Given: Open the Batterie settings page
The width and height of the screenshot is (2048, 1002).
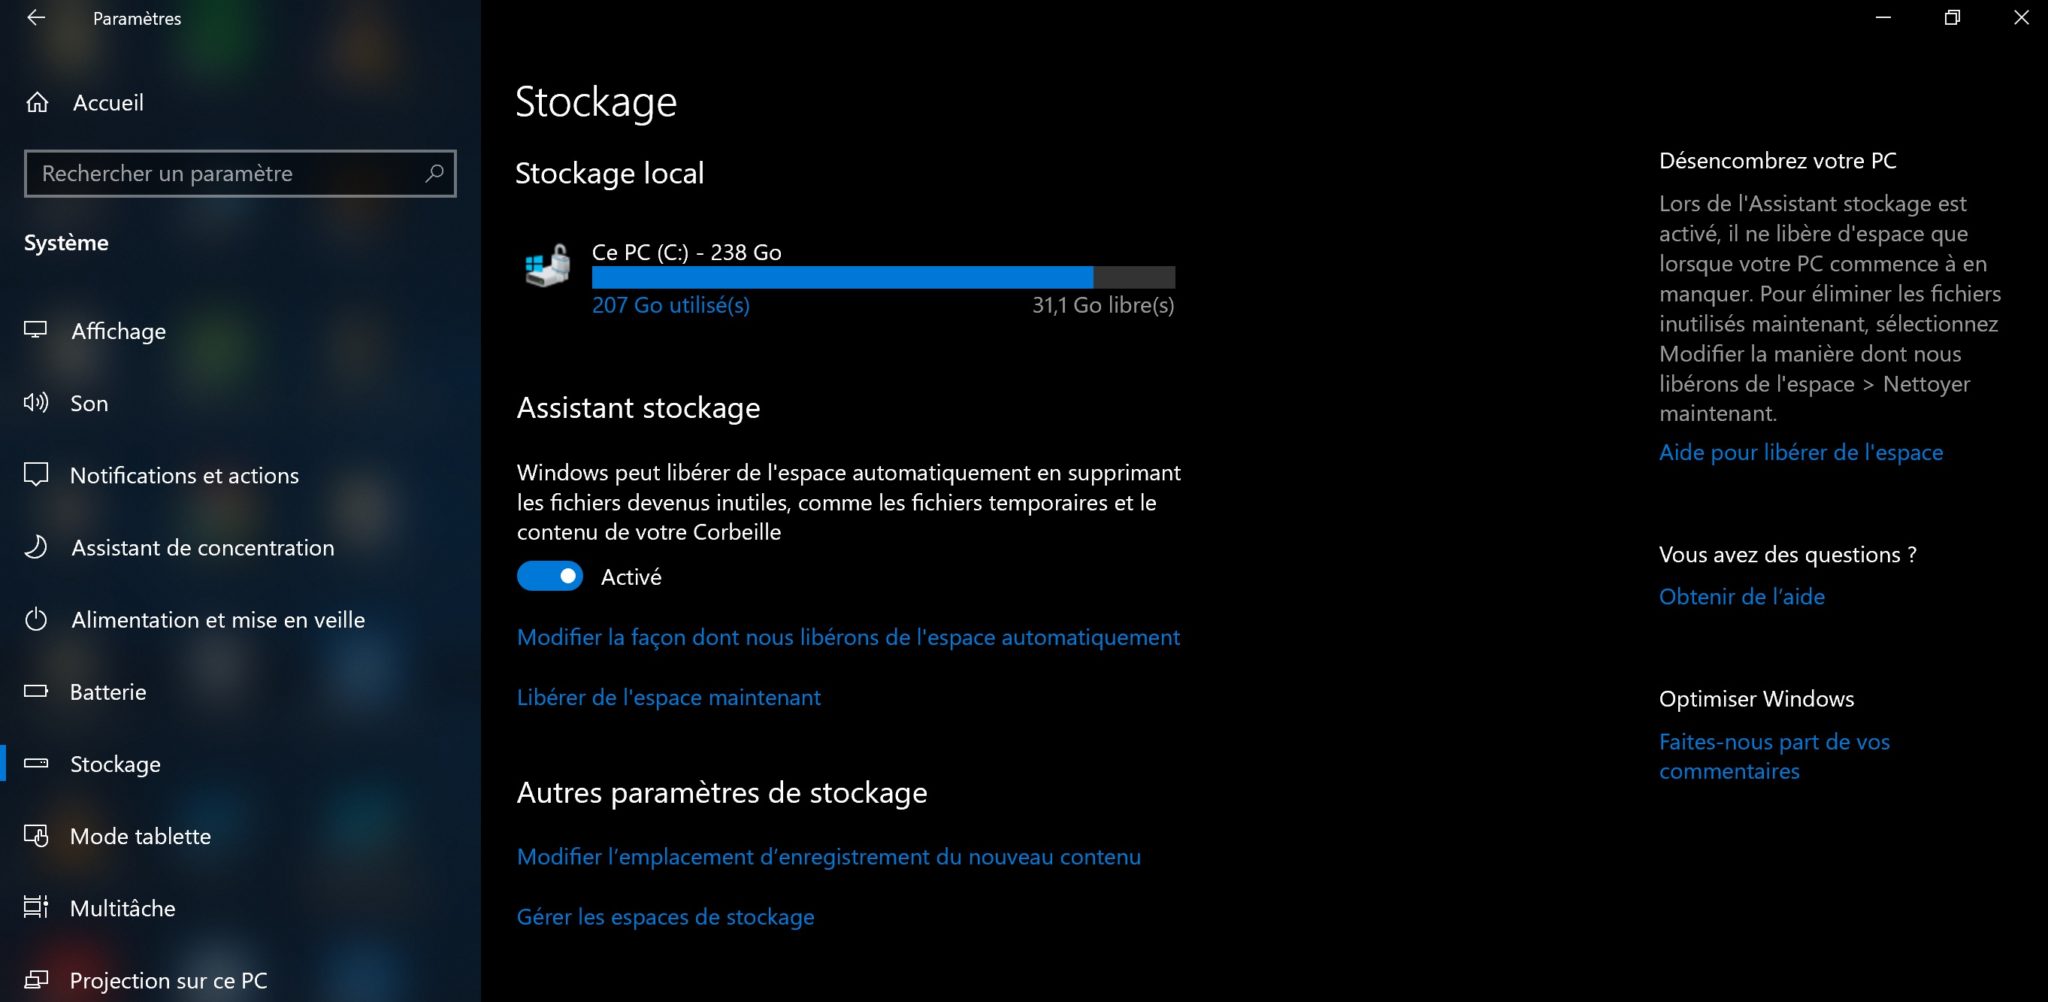Looking at the screenshot, I should coord(108,692).
